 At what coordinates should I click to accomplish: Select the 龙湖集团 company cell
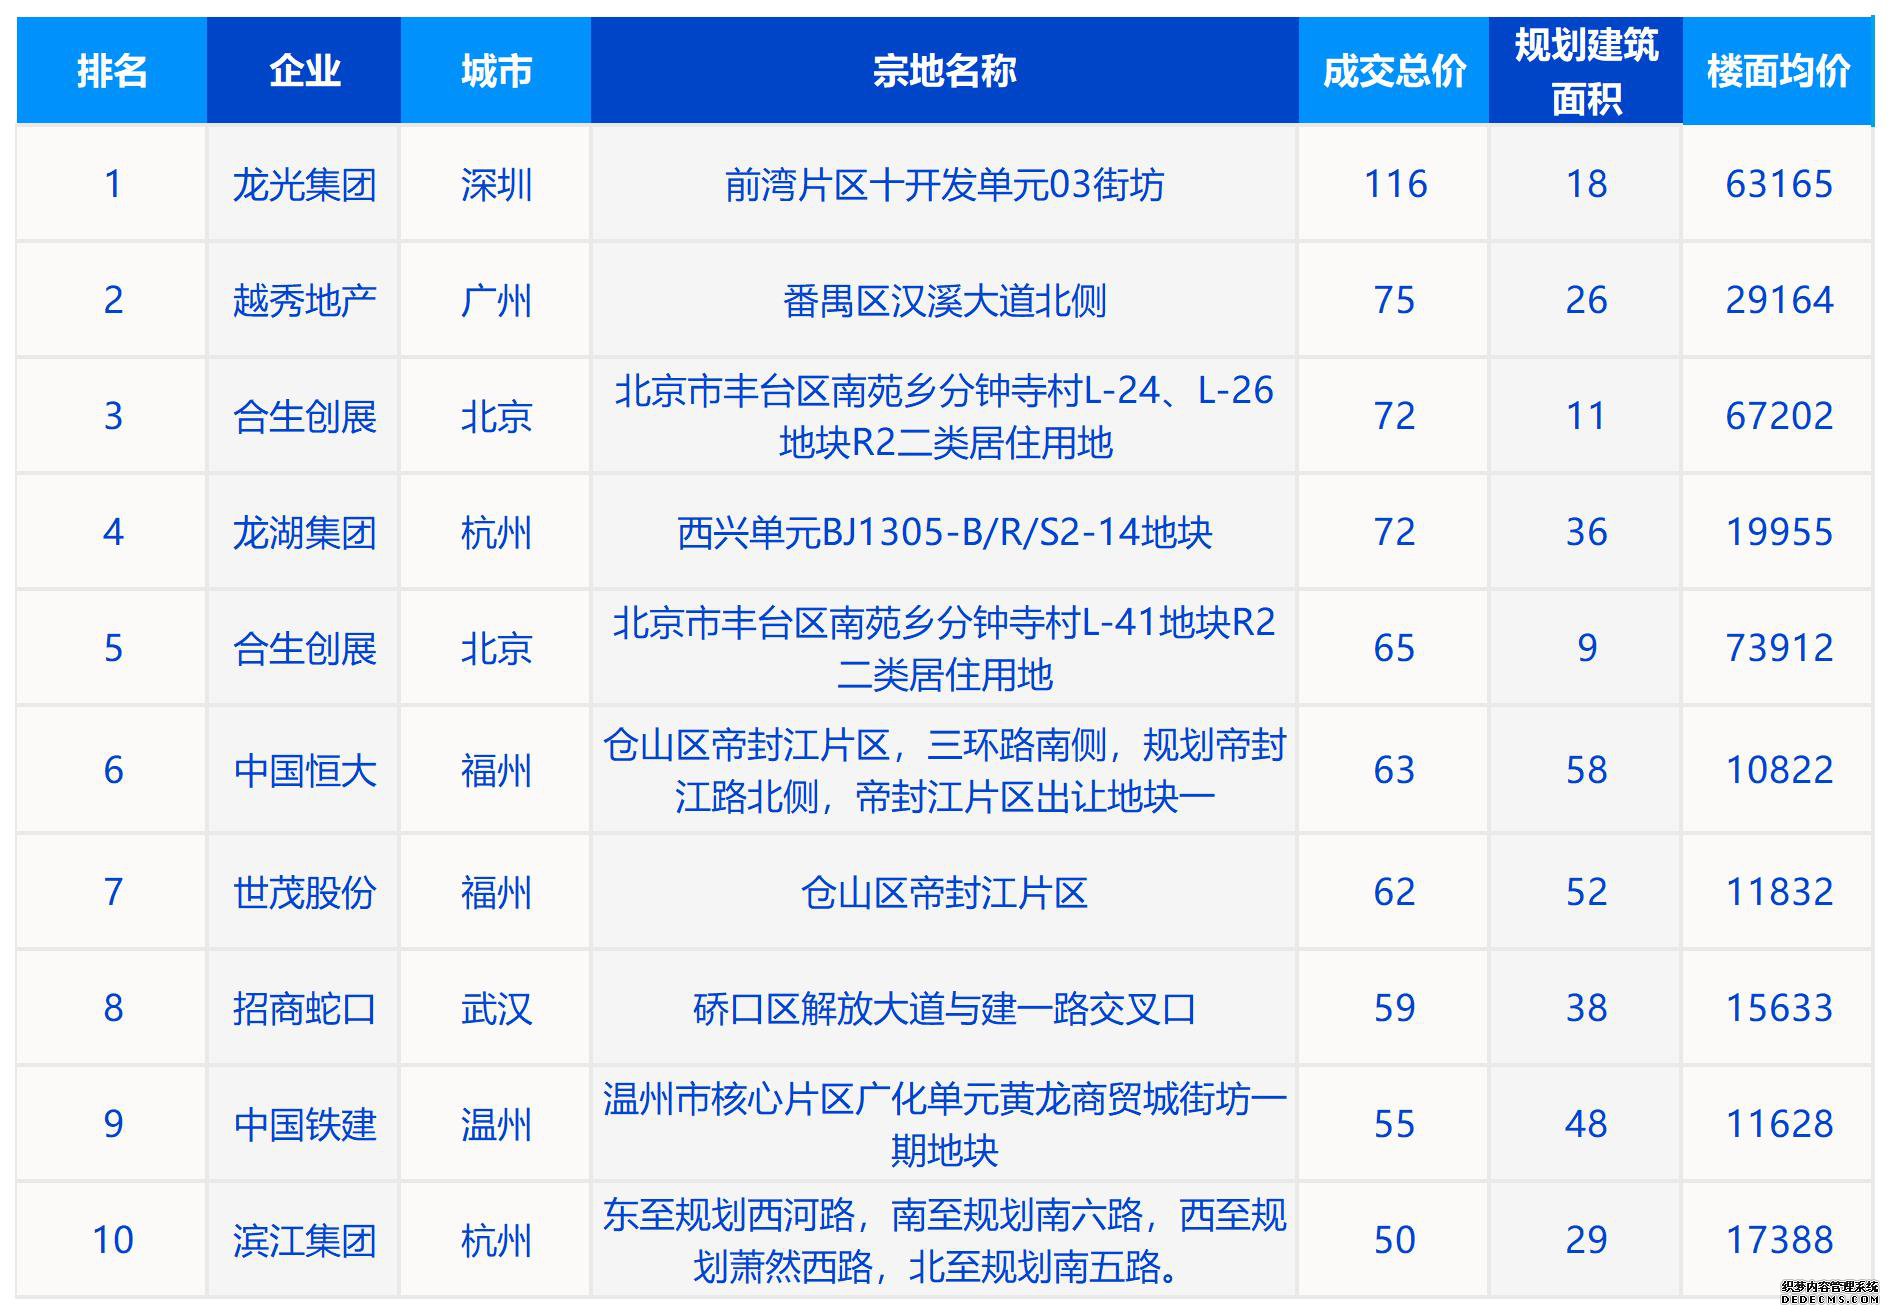(304, 533)
